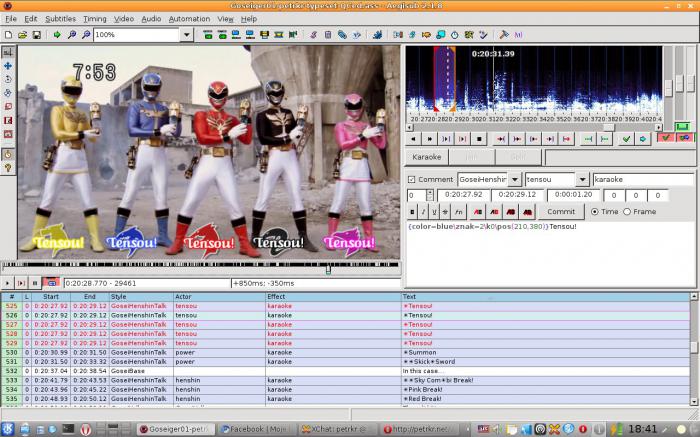Pick primary color AB button
Viewport: 700px width, 437px height.
(478, 212)
